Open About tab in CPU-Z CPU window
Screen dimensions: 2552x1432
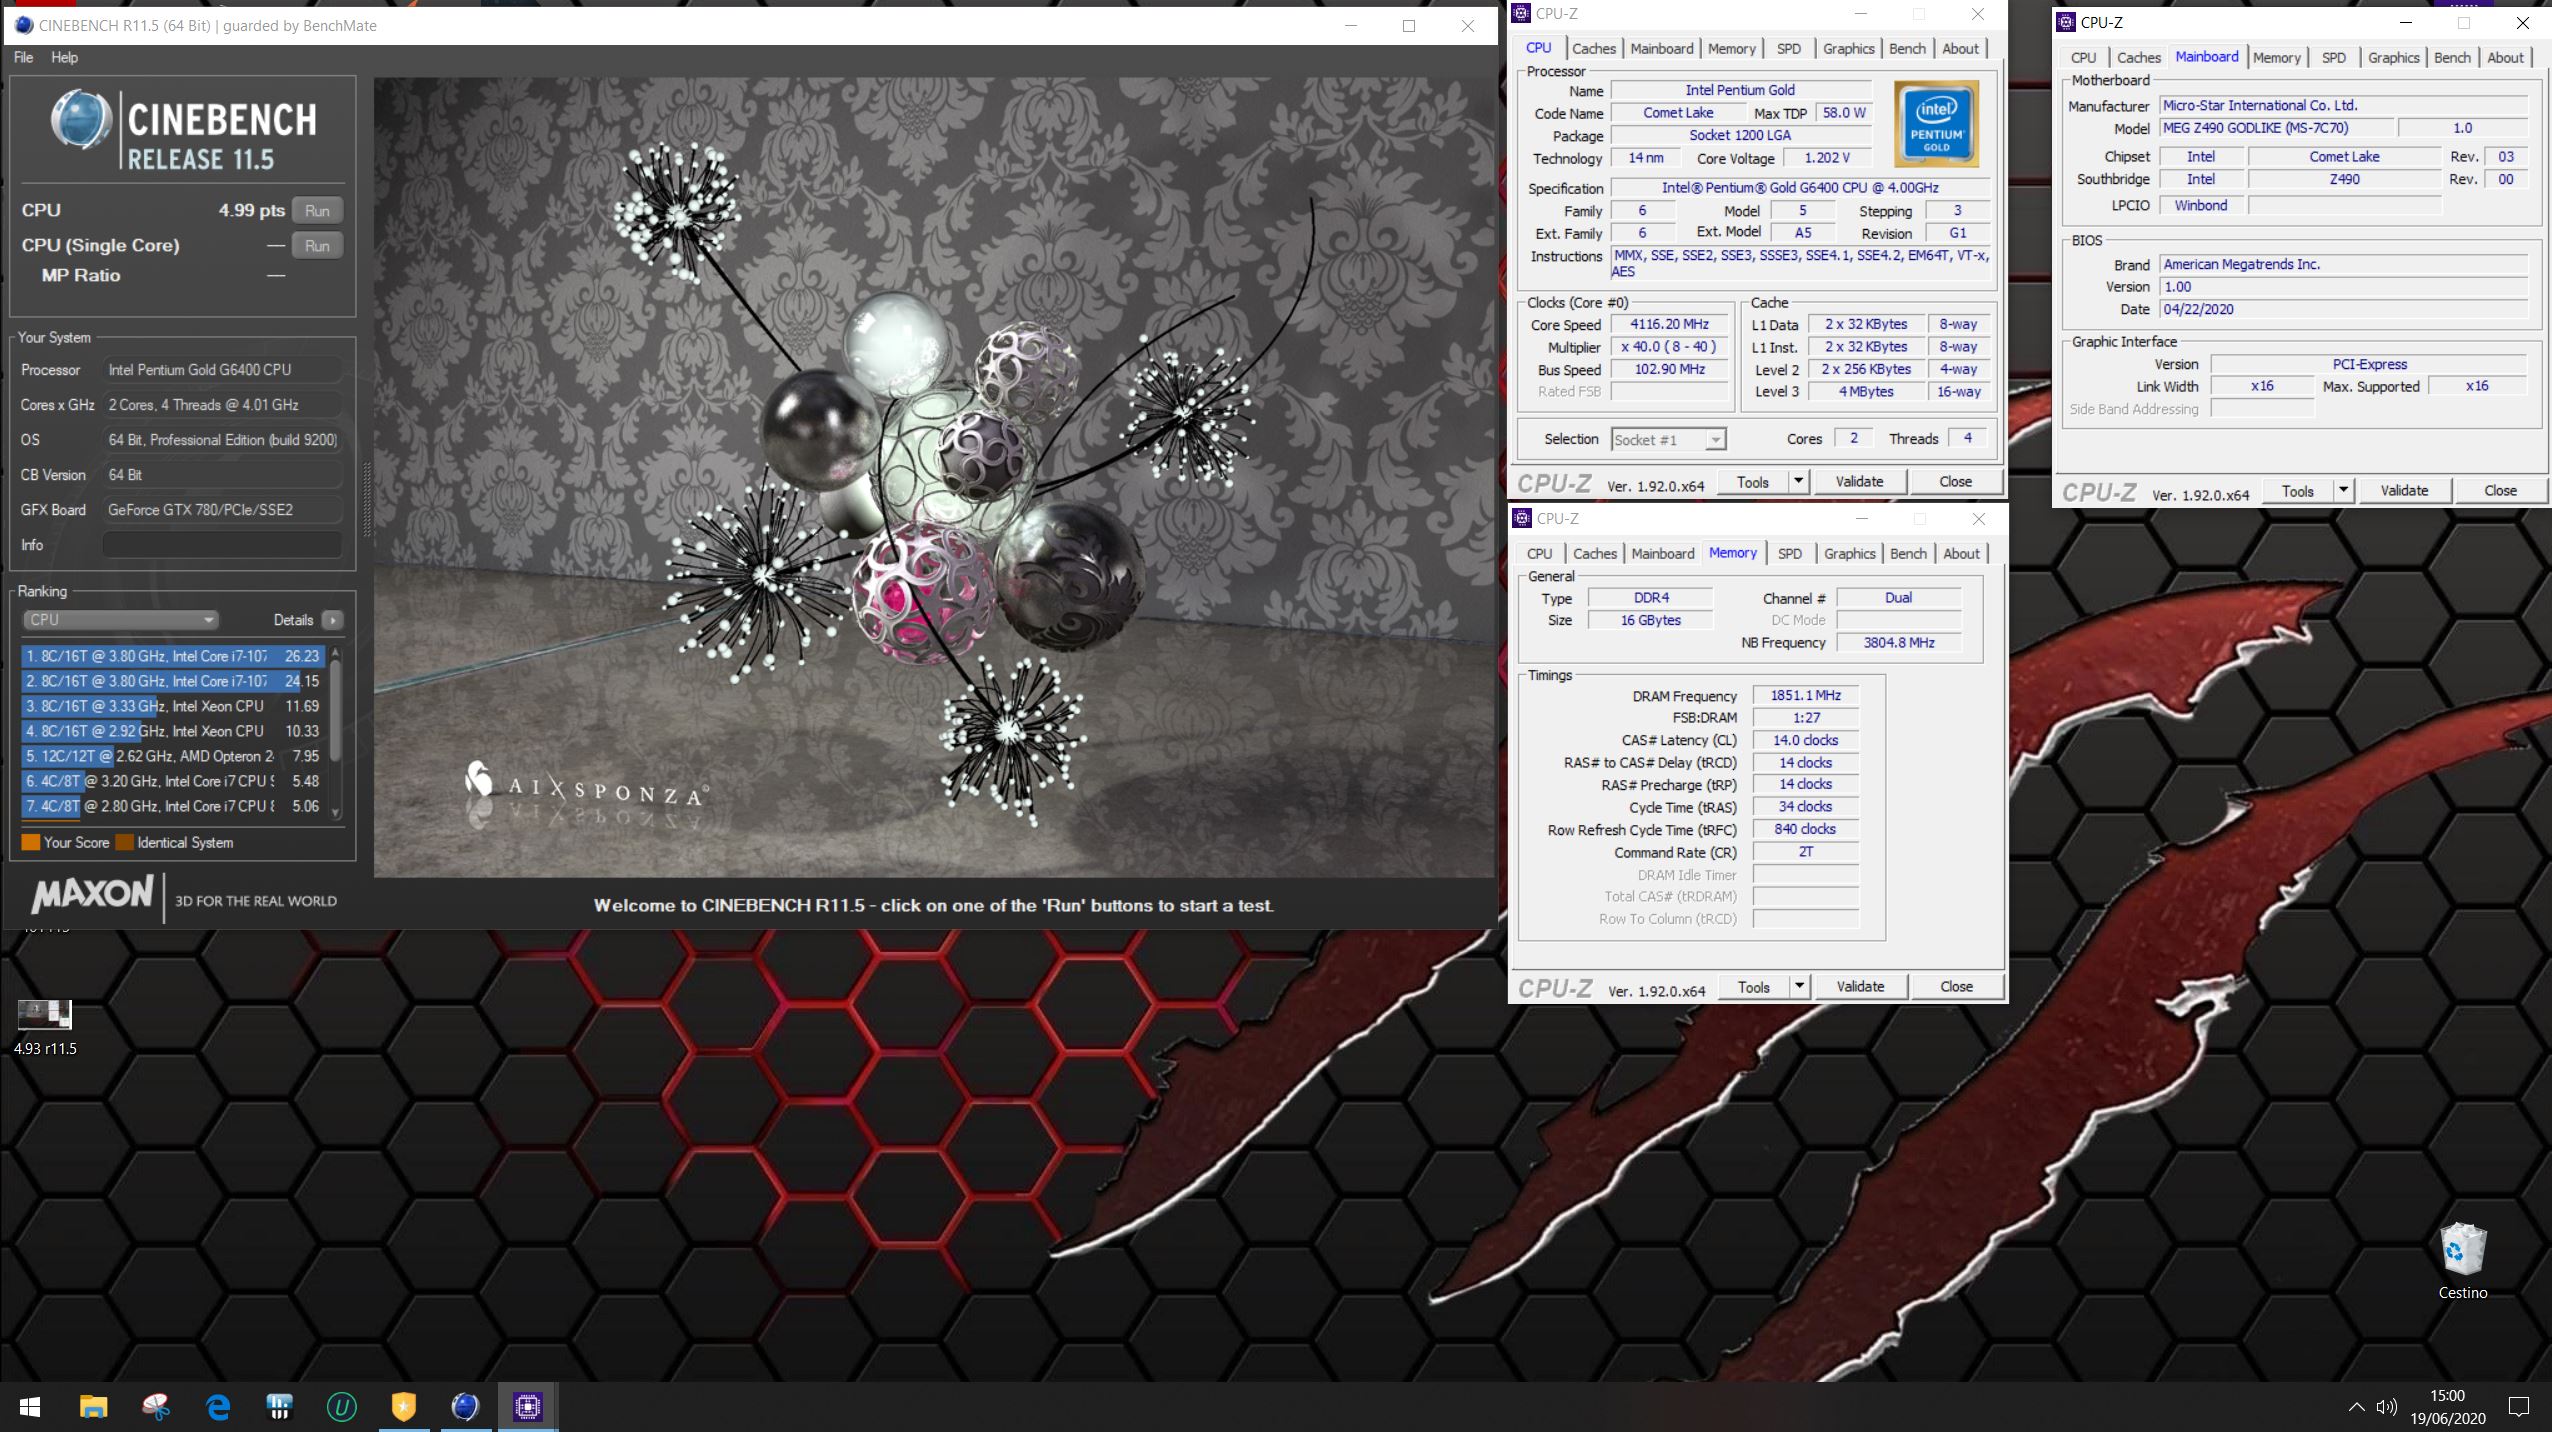(x=1960, y=48)
